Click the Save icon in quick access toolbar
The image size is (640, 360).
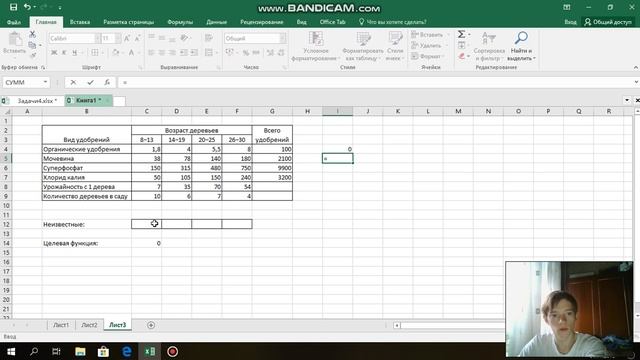(x=13, y=7)
